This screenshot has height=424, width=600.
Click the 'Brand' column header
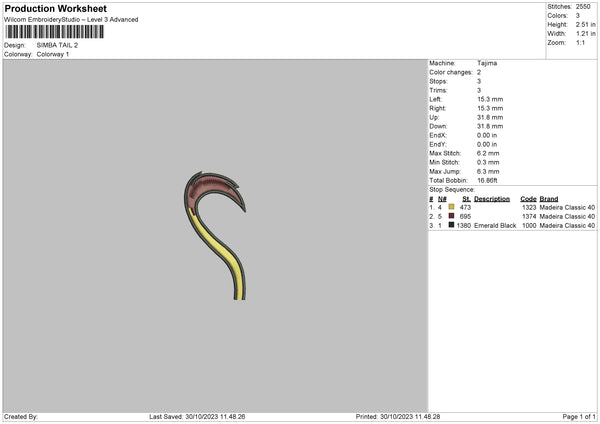click(549, 199)
